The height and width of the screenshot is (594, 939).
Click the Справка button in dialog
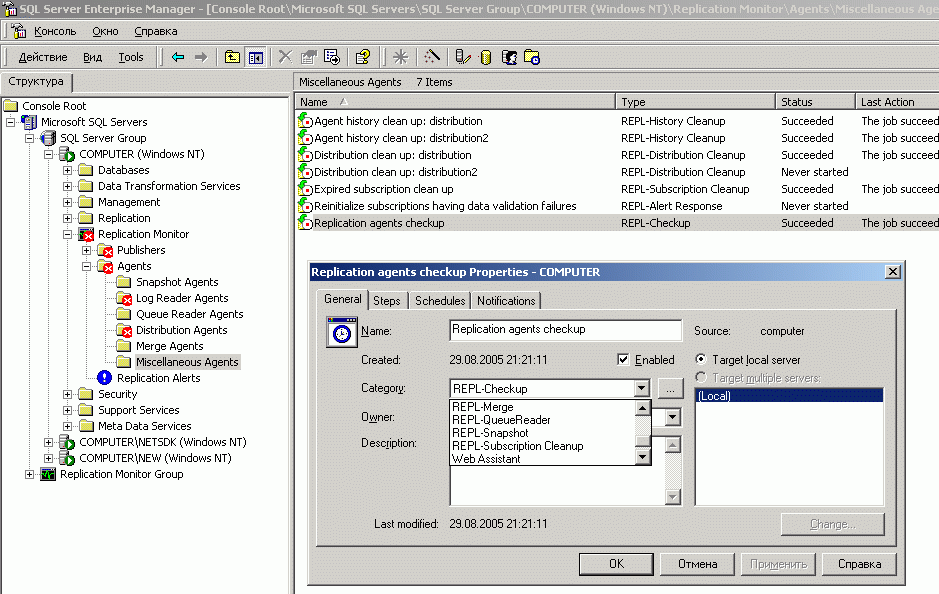tap(859, 563)
